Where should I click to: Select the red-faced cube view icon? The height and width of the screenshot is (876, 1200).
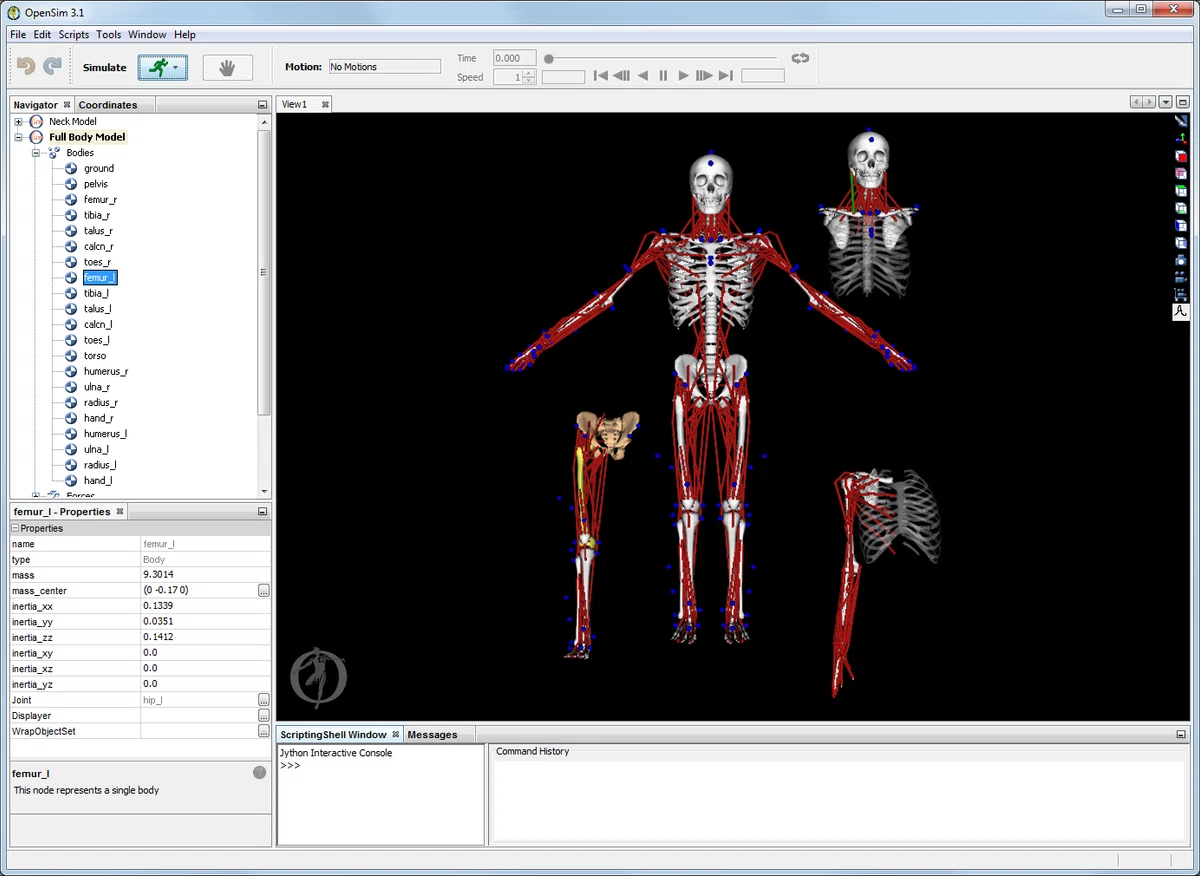coord(1181,156)
